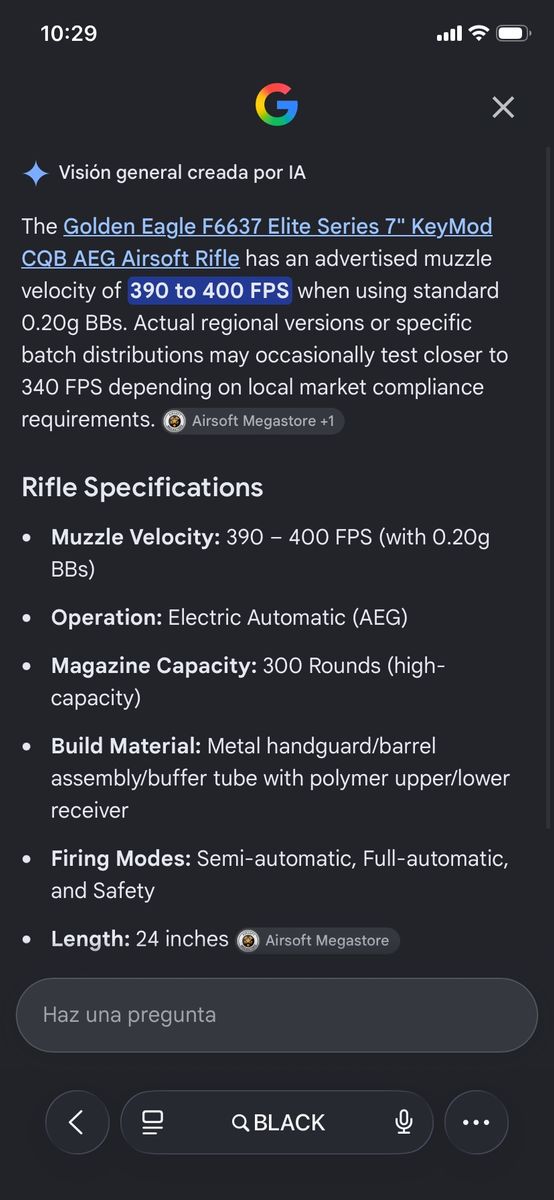Screen dimensions: 554x1200
Task: Tap the battery indicator in status bar
Action: pyautogui.click(x=513, y=33)
